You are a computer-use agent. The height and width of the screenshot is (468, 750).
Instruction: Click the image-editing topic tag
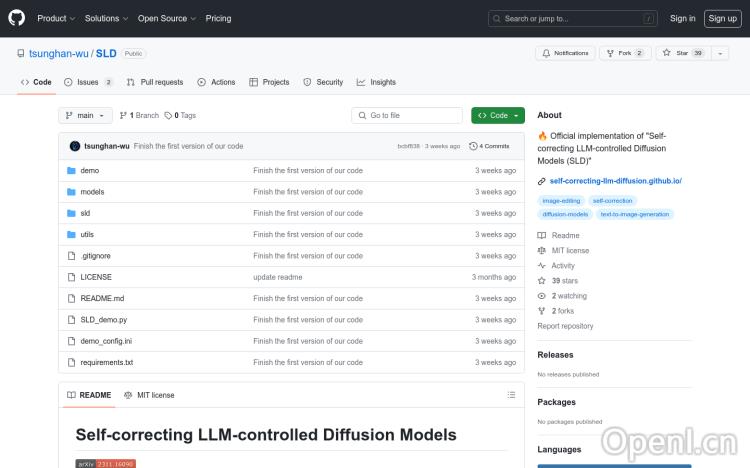(x=561, y=201)
